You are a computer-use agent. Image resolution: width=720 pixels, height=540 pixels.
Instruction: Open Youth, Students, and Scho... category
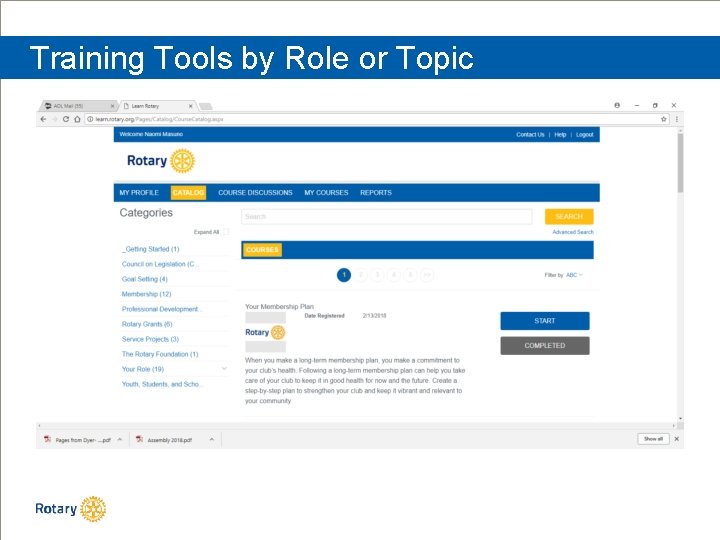click(162, 384)
